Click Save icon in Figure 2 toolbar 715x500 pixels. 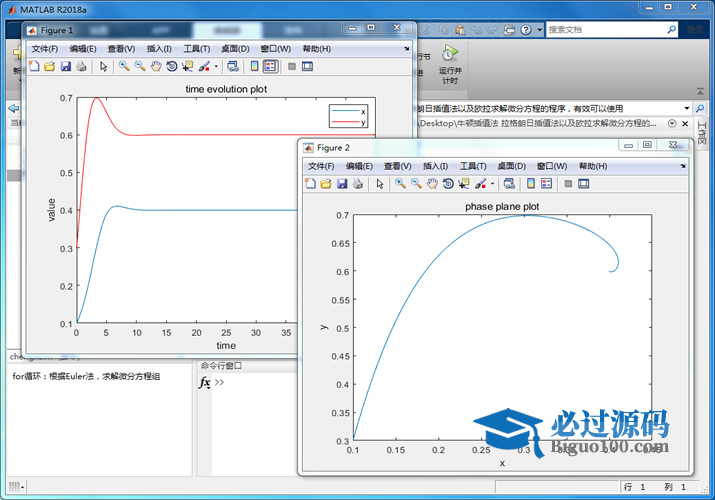(x=342, y=184)
